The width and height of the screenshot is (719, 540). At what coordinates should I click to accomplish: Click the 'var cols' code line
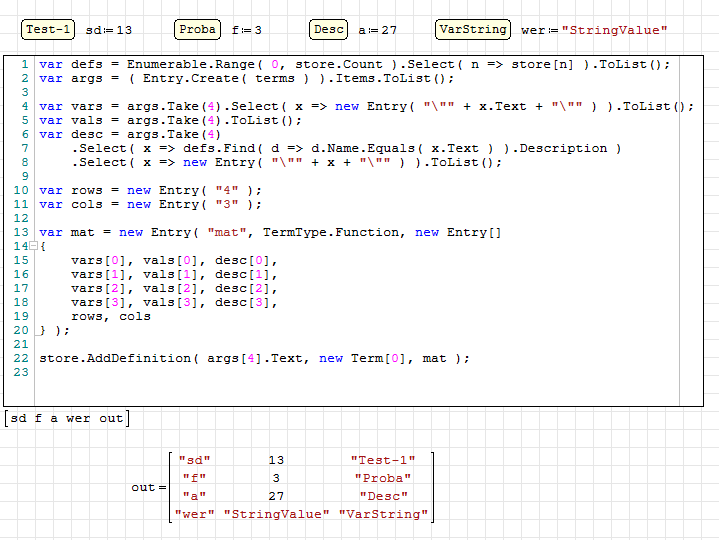(150, 204)
